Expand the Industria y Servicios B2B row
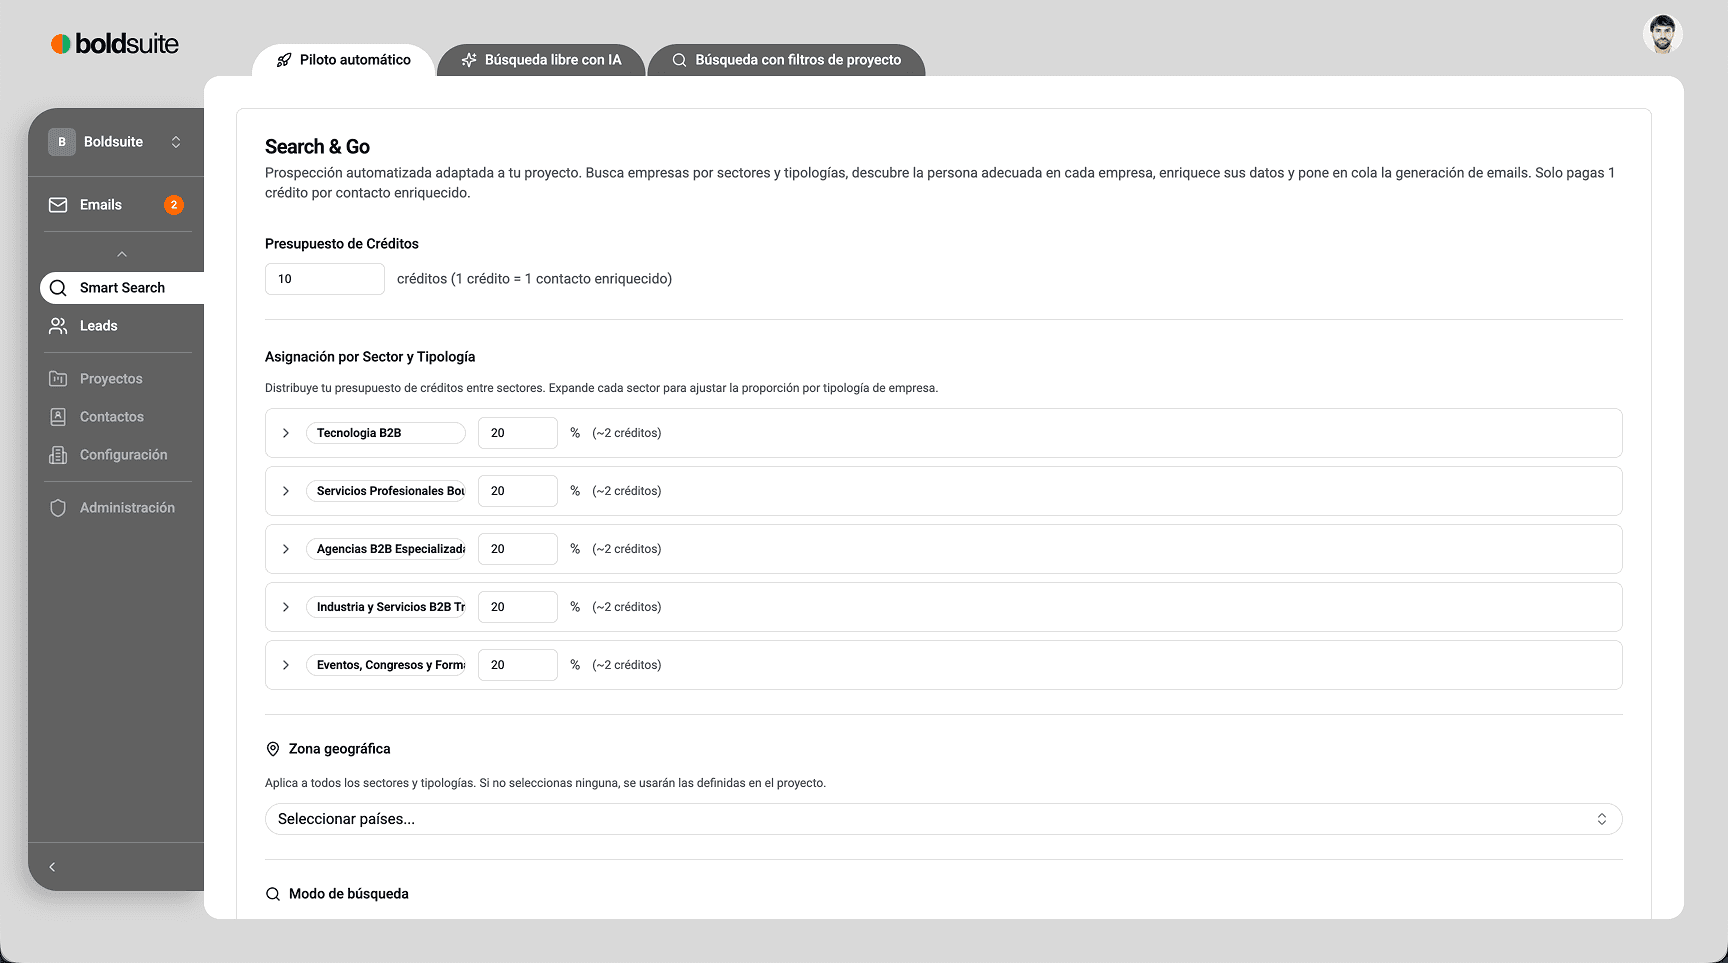This screenshot has height=963, width=1728. [x=286, y=607]
